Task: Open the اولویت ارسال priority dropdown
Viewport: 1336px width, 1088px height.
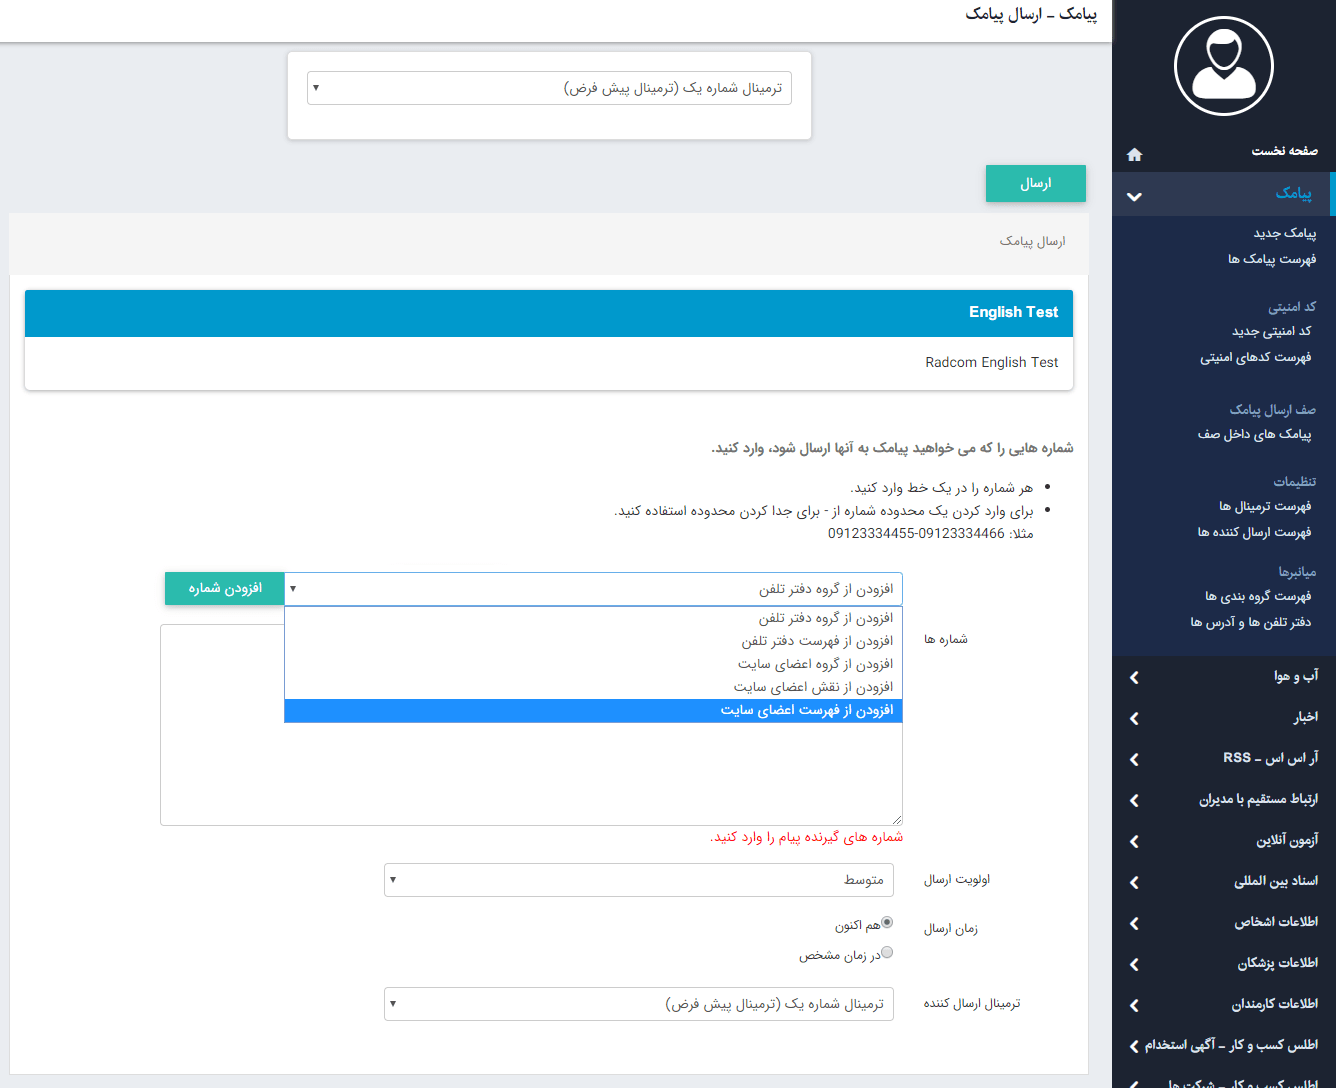Action: click(638, 880)
